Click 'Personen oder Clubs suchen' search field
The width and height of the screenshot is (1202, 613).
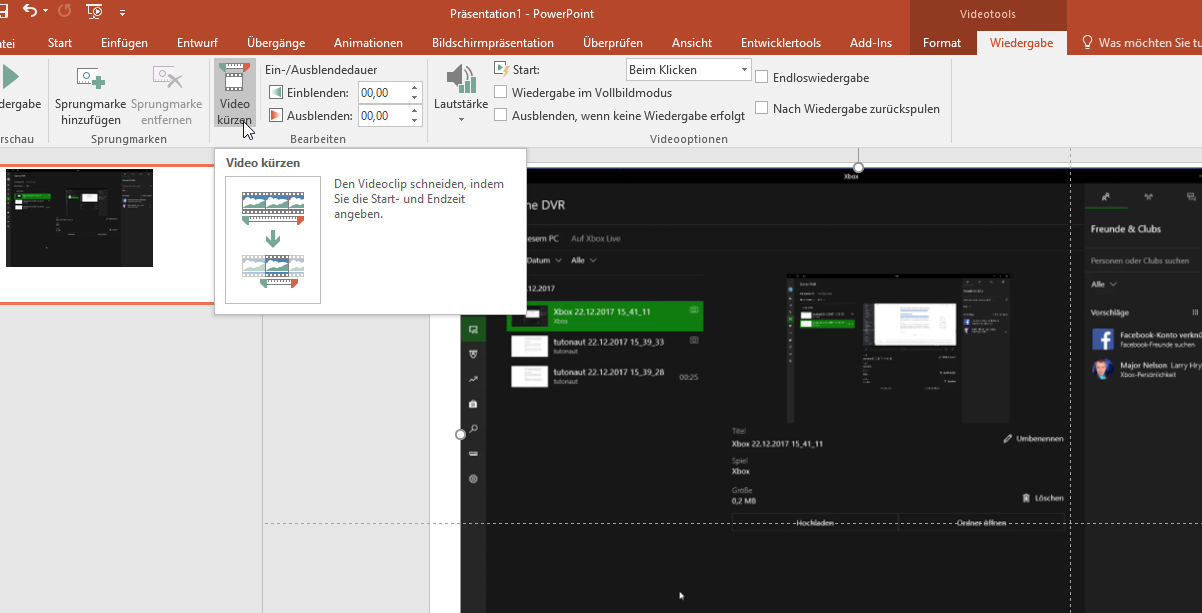[x=1145, y=261]
